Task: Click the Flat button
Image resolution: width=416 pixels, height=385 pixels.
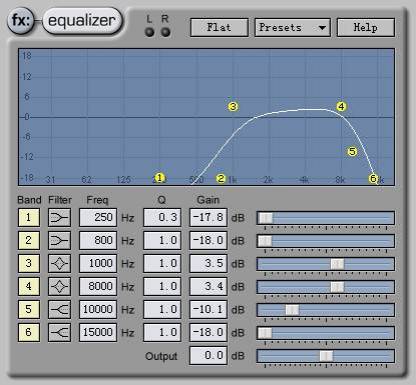Action: [219, 27]
